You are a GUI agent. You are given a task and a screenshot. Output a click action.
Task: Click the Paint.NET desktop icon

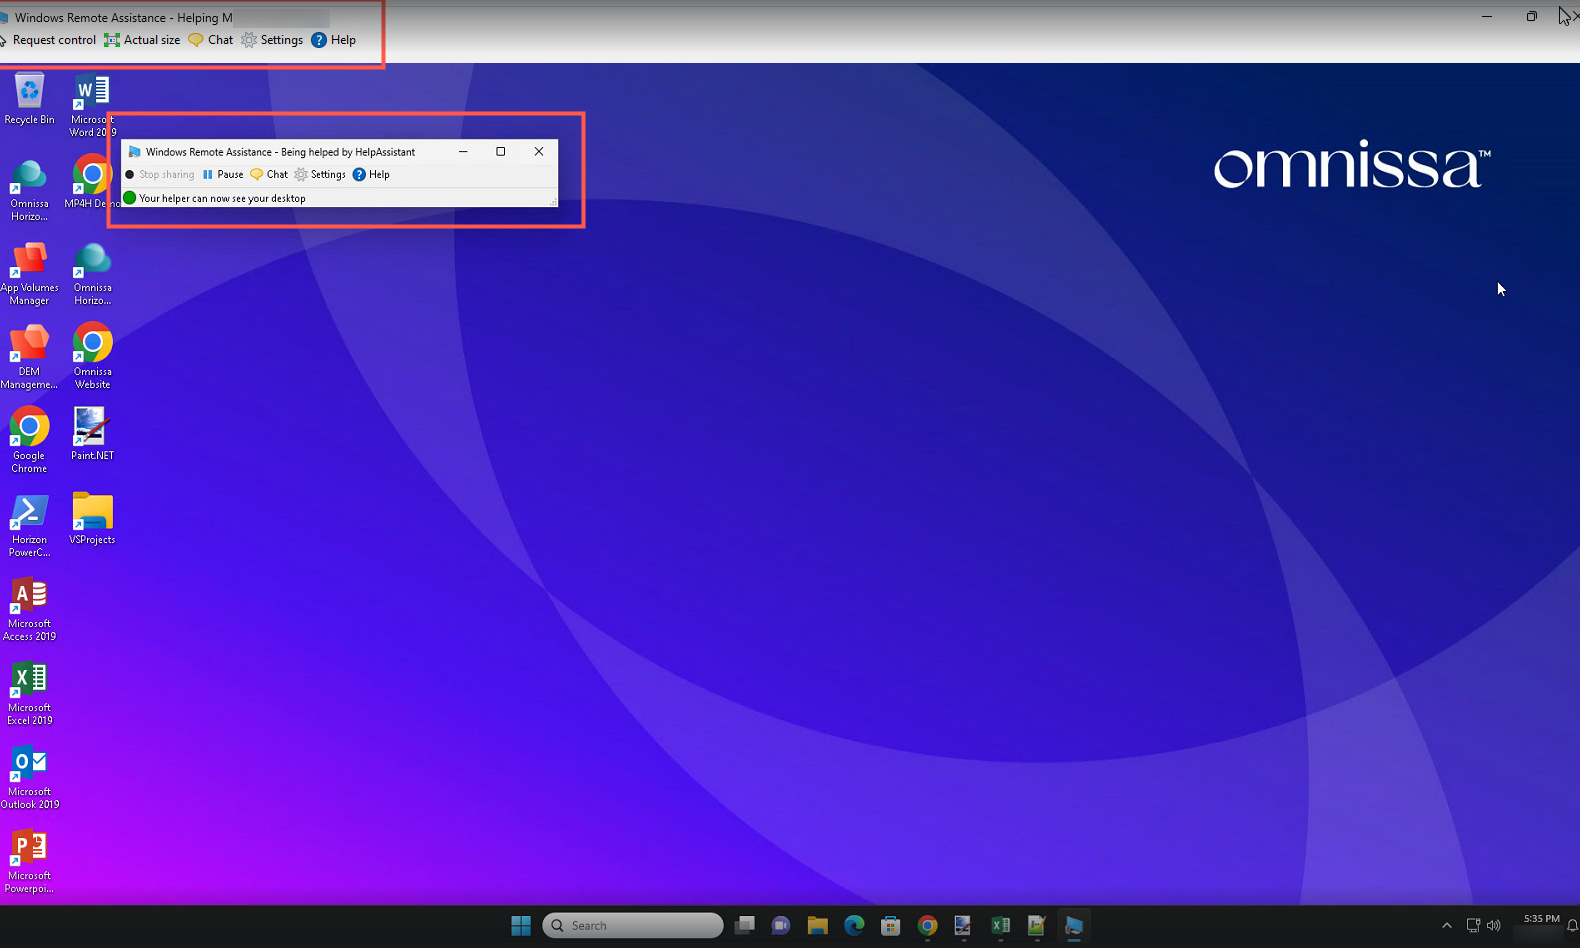tap(92, 434)
